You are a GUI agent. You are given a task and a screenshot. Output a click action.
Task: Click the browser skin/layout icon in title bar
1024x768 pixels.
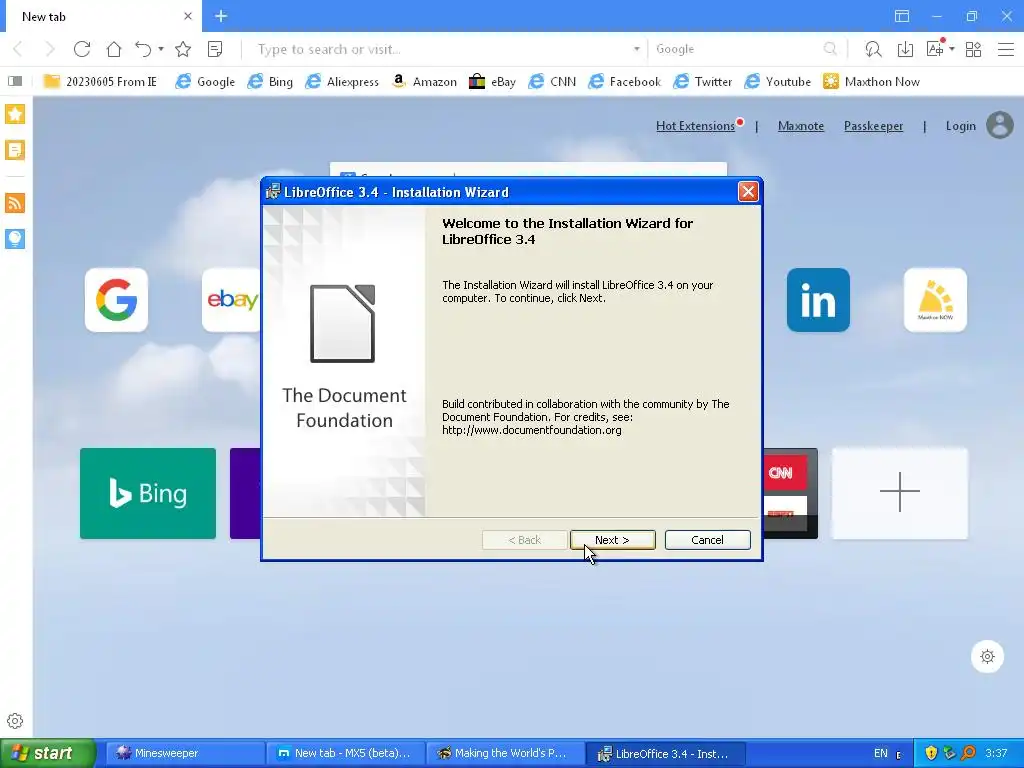coord(902,16)
